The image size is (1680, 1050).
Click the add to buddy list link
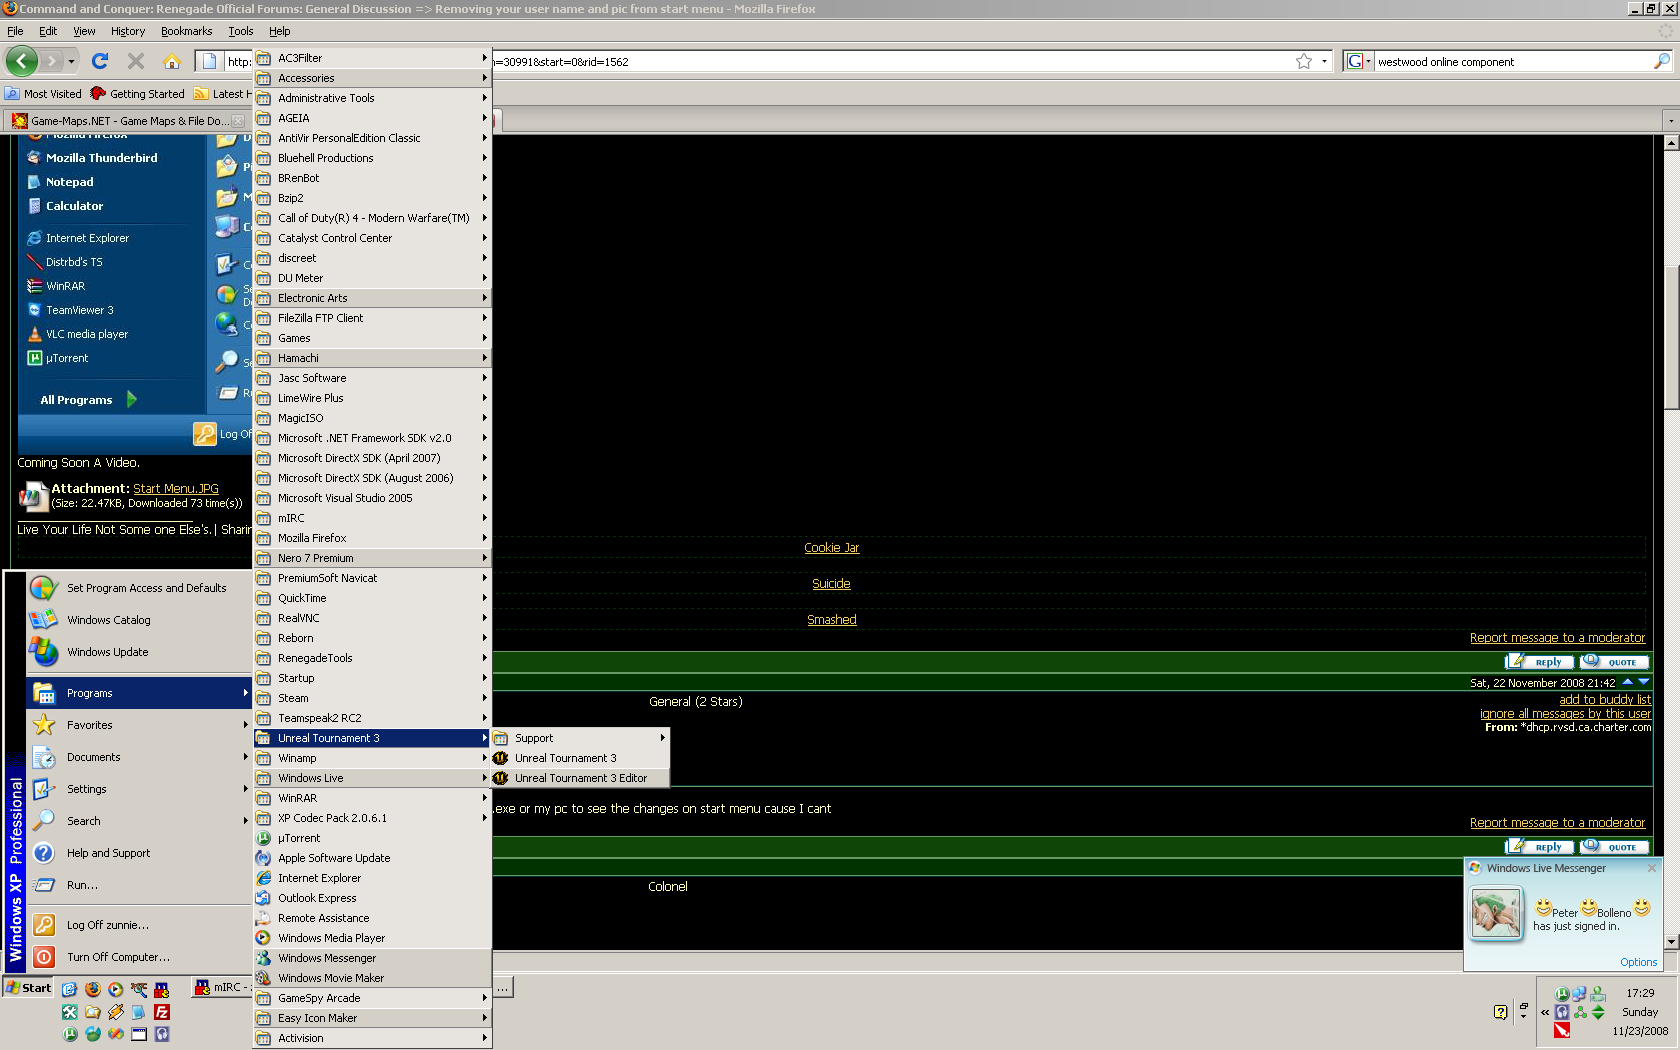click(x=1604, y=700)
